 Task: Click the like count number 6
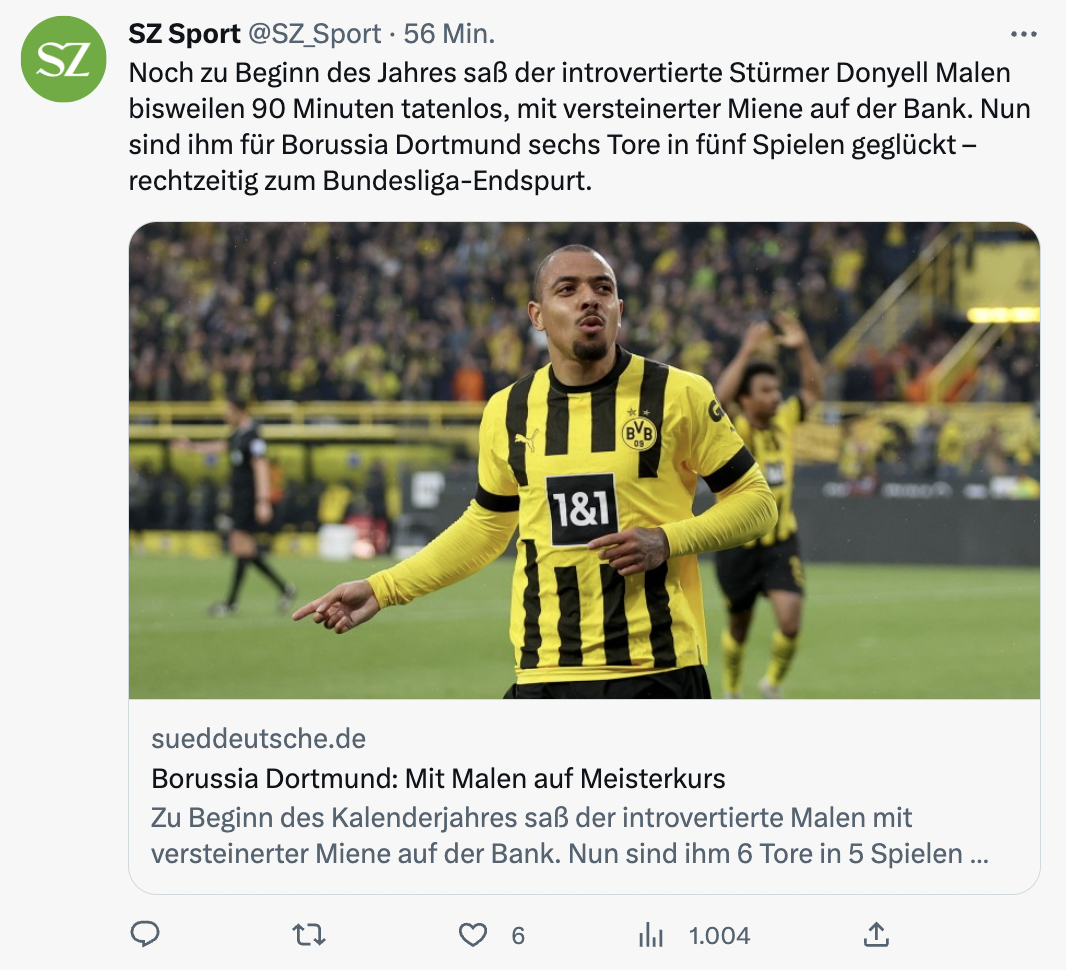[x=518, y=935]
